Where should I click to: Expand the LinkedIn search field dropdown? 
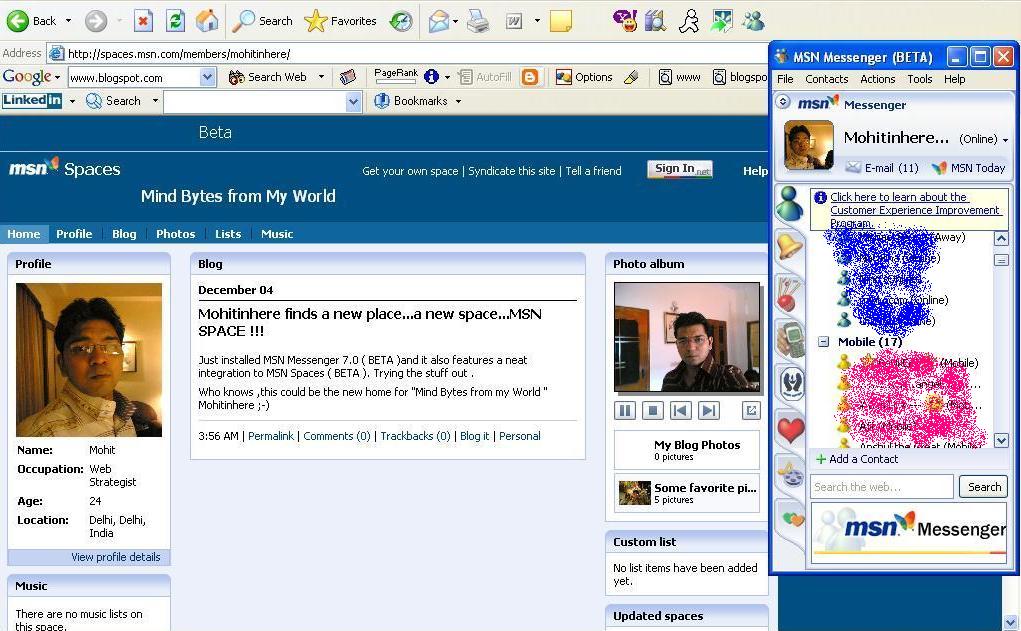(x=354, y=102)
